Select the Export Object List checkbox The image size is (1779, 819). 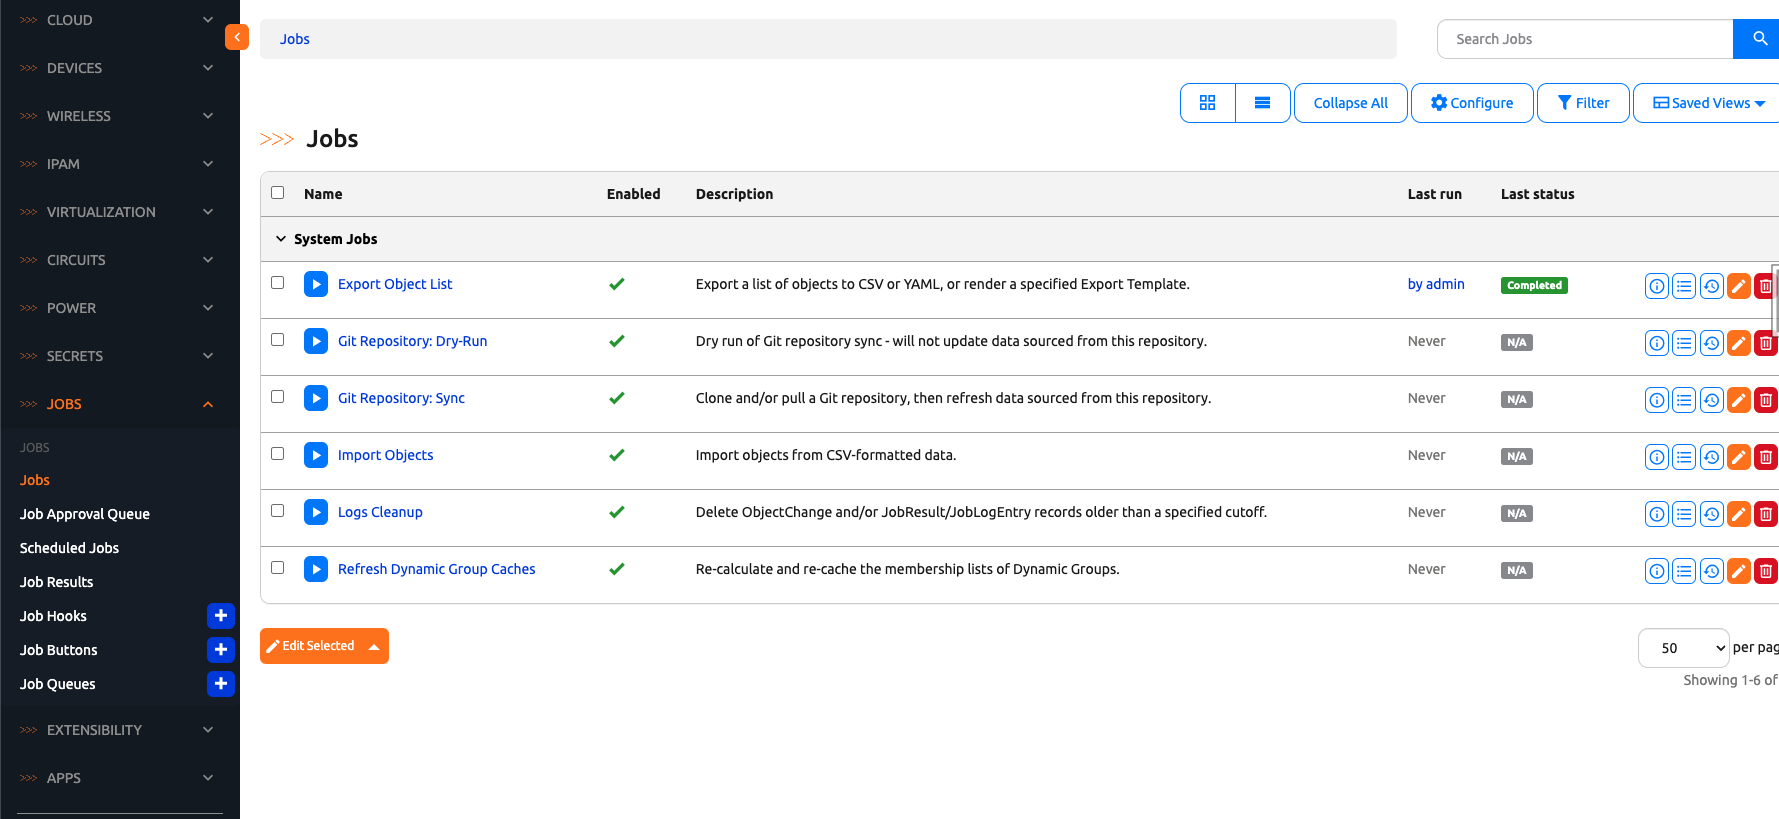point(278,283)
